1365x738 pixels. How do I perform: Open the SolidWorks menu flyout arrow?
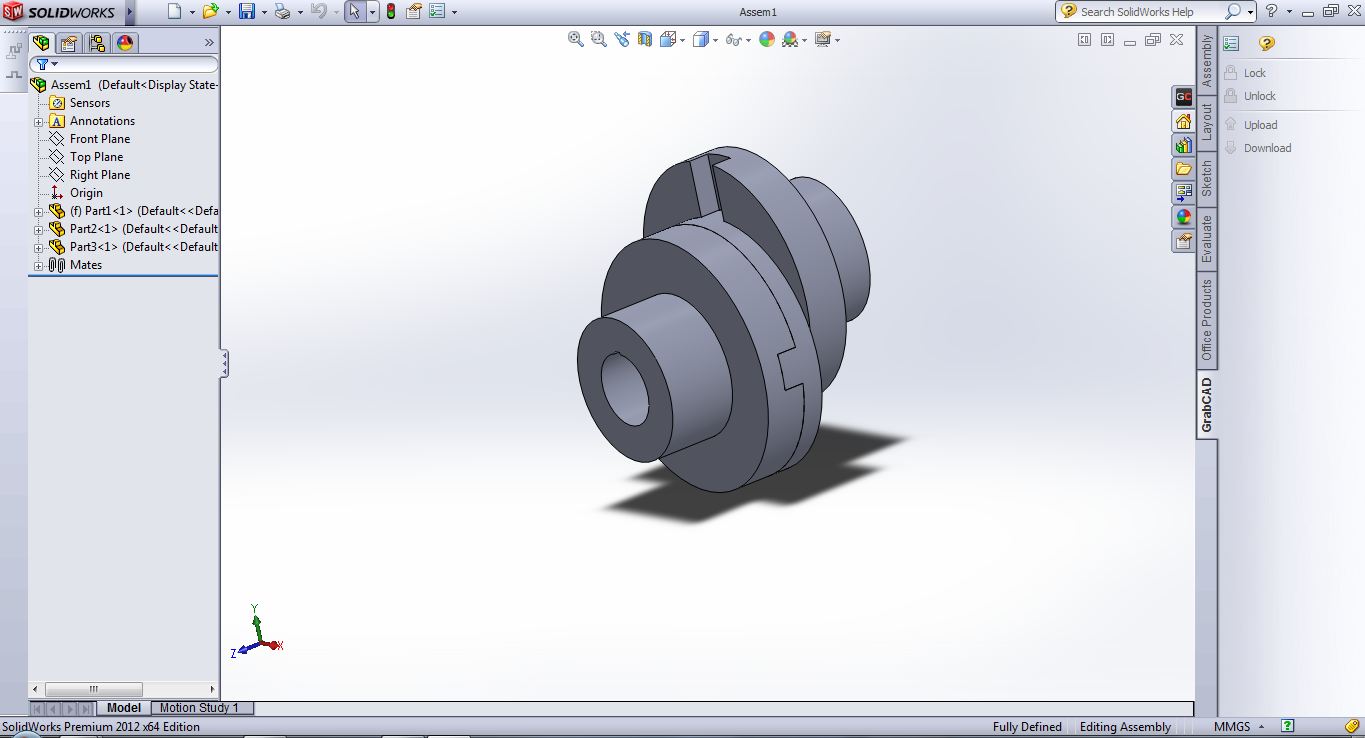(x=129, y=12)
